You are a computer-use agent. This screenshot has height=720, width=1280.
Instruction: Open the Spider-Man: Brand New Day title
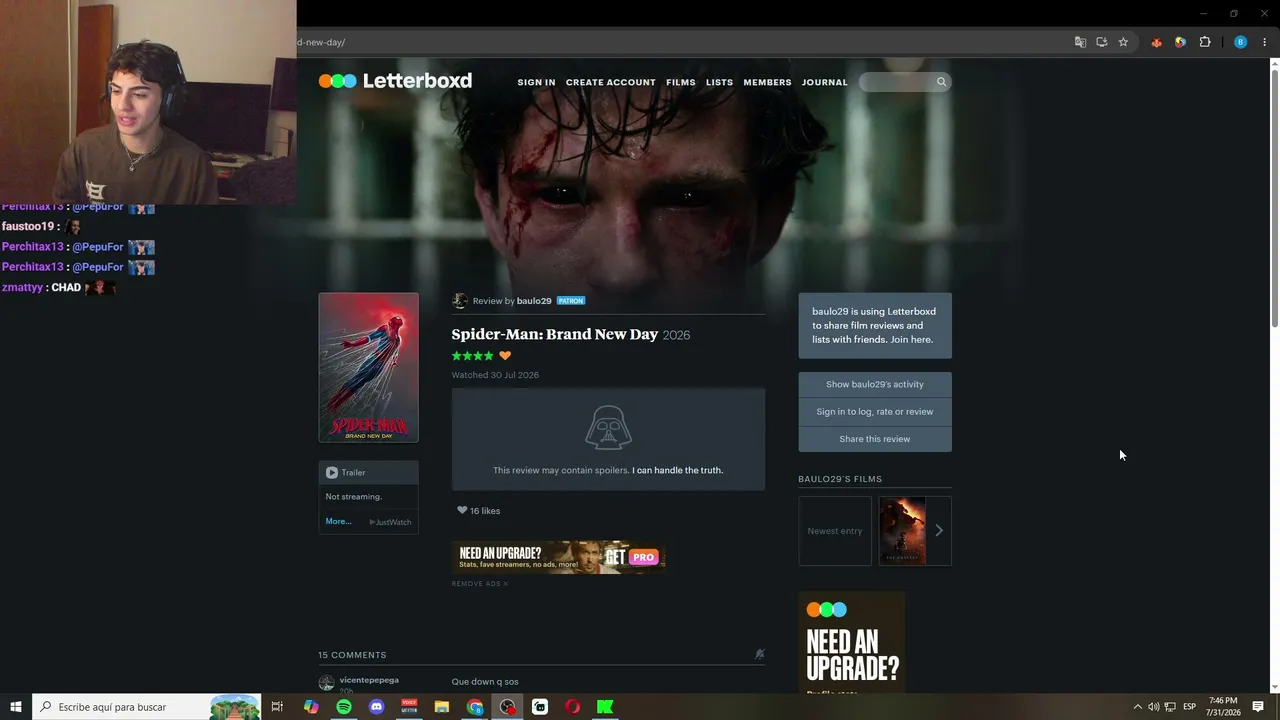tap(555, 334)
